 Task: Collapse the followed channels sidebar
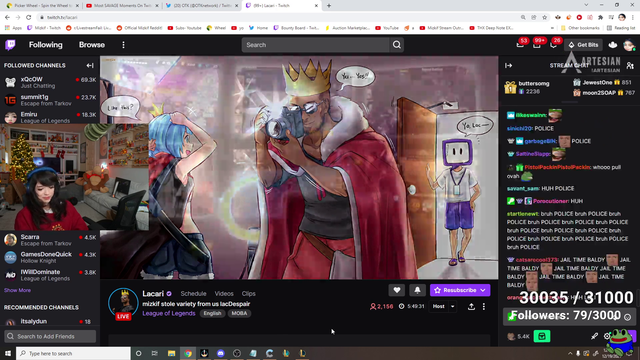tap(90, 65)
